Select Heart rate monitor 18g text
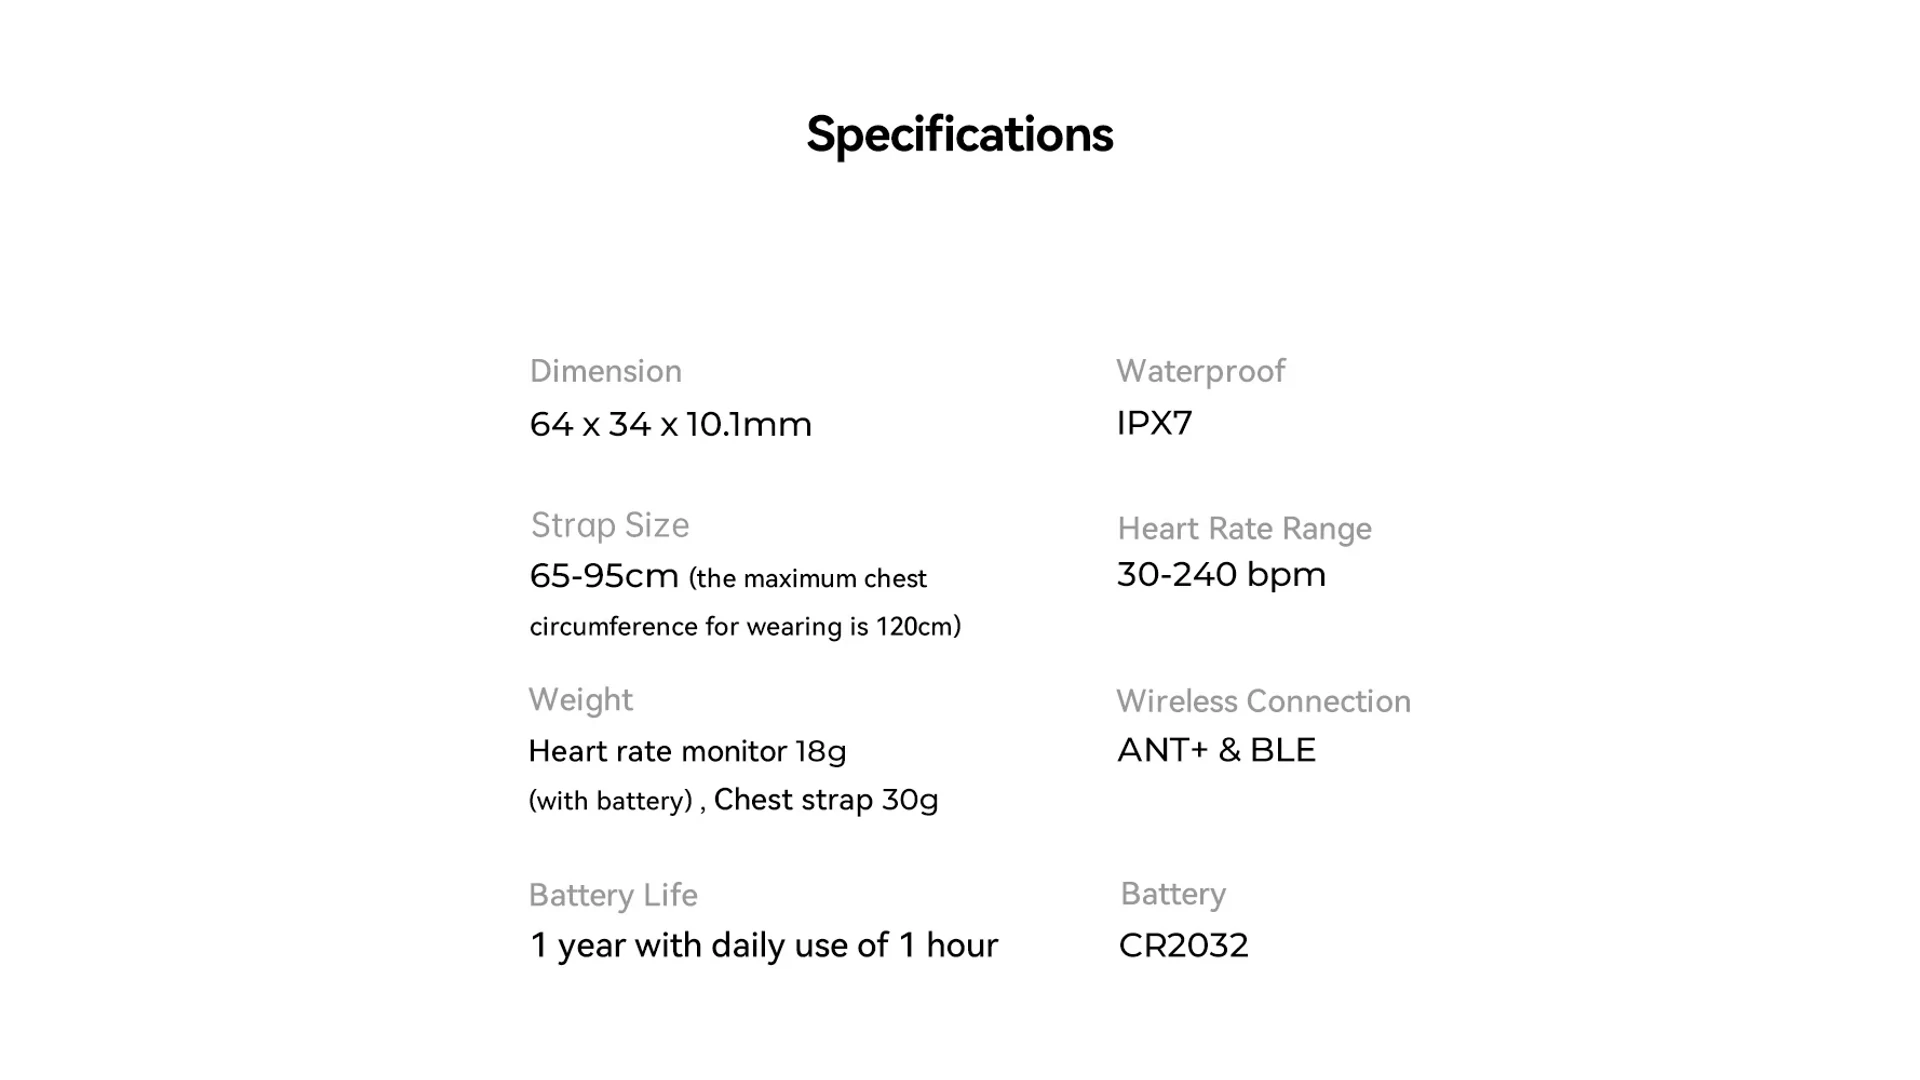This screenshot has width=1920, height=1080. [686, 751]
